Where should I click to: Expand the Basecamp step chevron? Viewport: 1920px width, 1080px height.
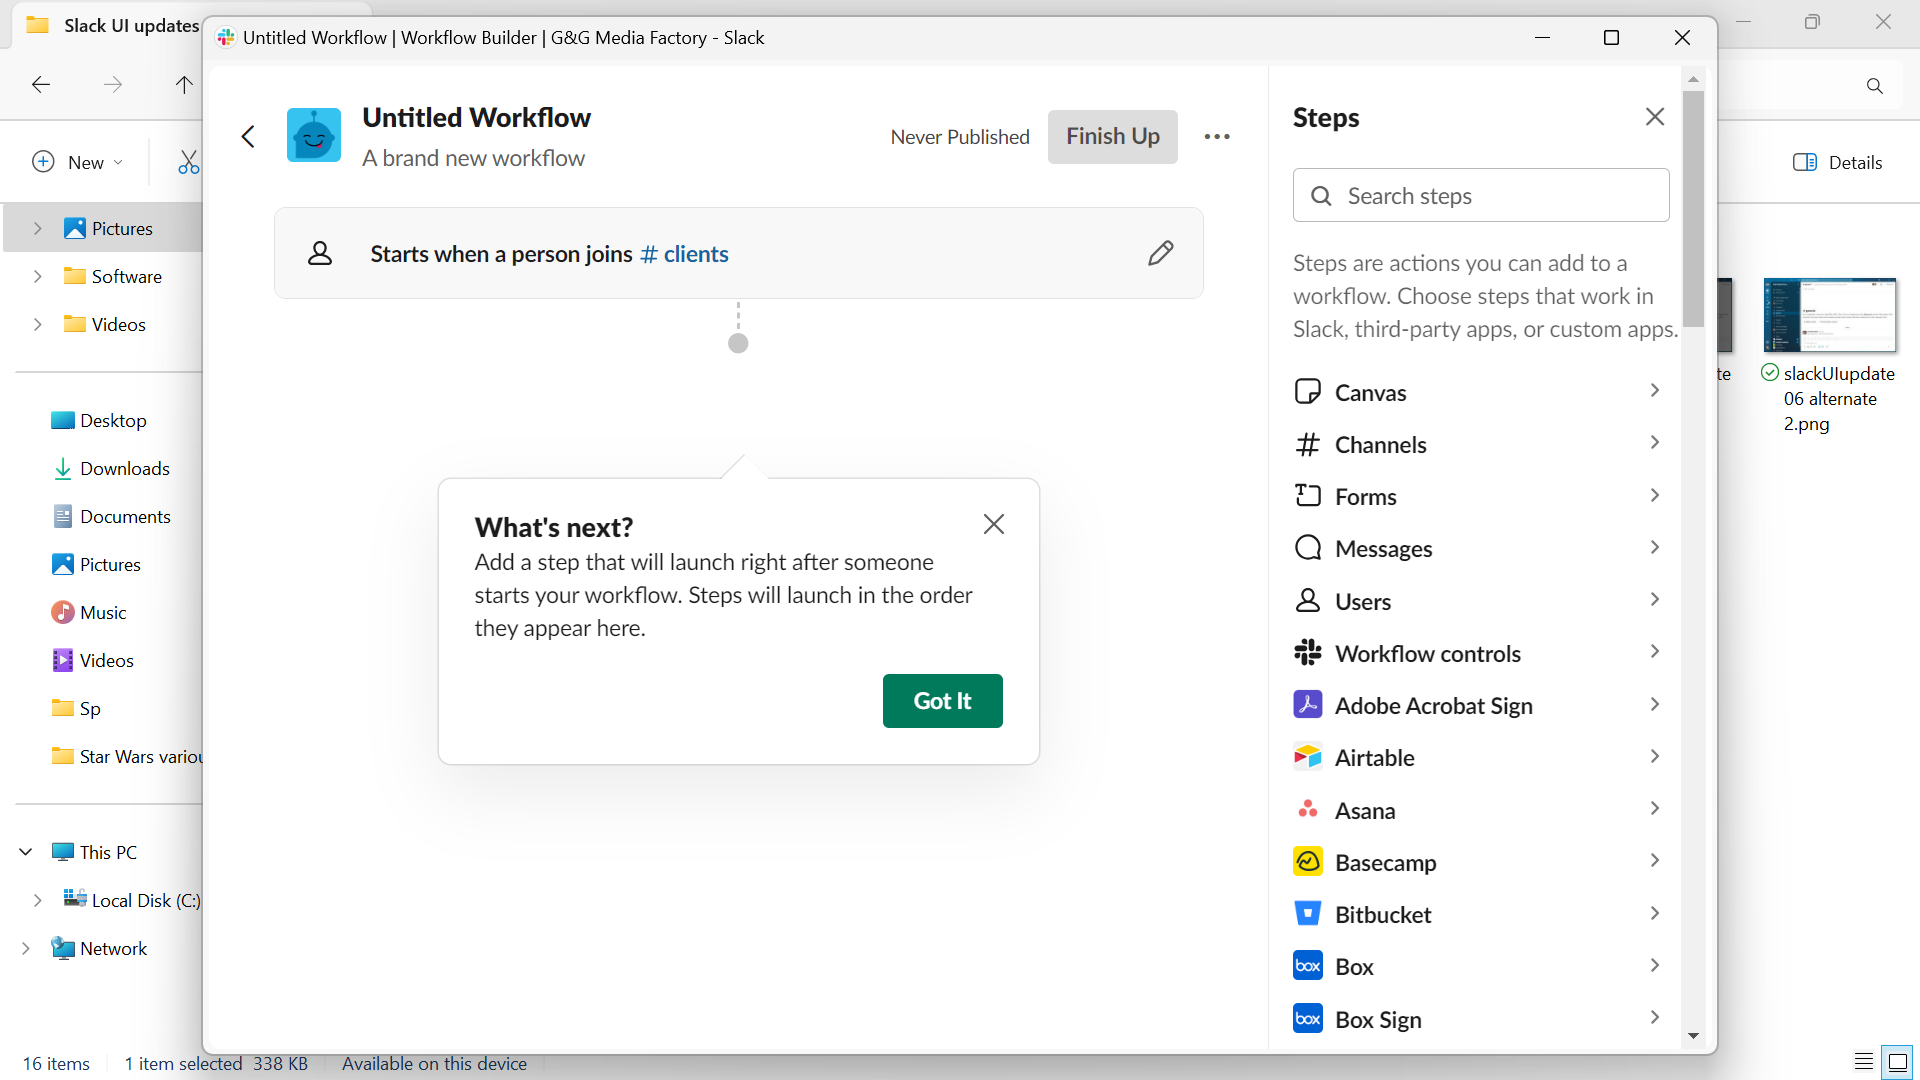pyautogui.click(x=1655, y=860)
